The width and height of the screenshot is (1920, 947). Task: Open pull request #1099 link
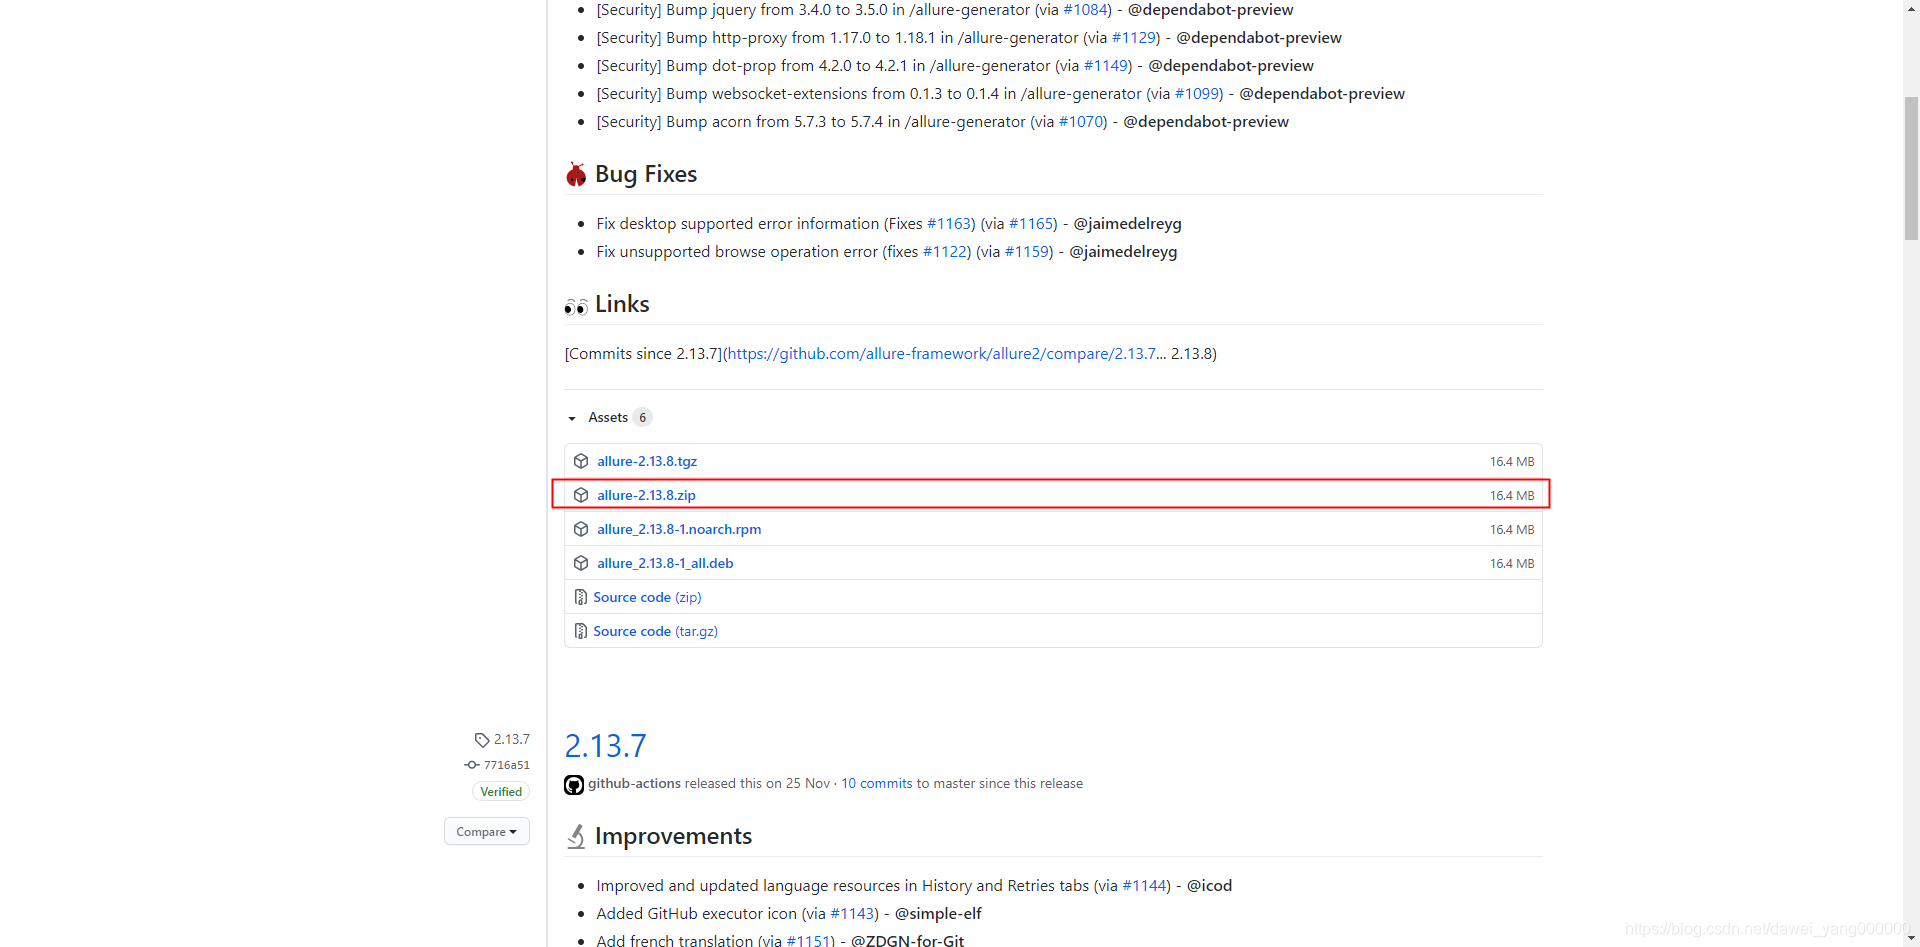[x=1197, y=93]
